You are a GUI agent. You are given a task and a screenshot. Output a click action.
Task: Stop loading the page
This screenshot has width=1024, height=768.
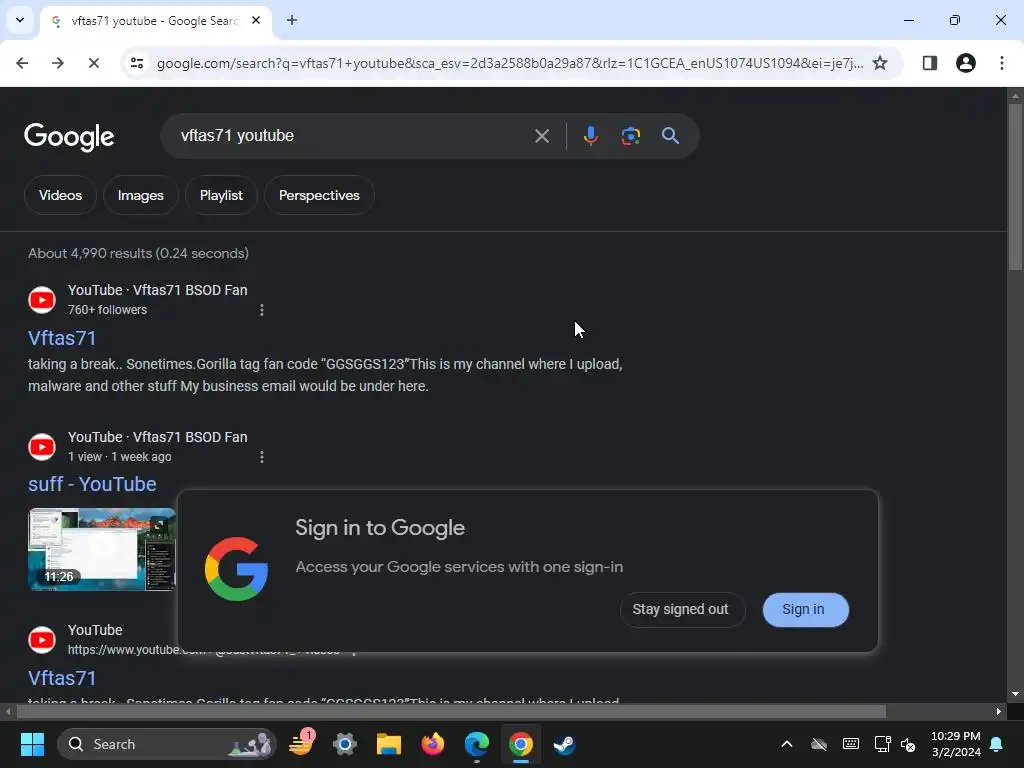pos(93,63)
